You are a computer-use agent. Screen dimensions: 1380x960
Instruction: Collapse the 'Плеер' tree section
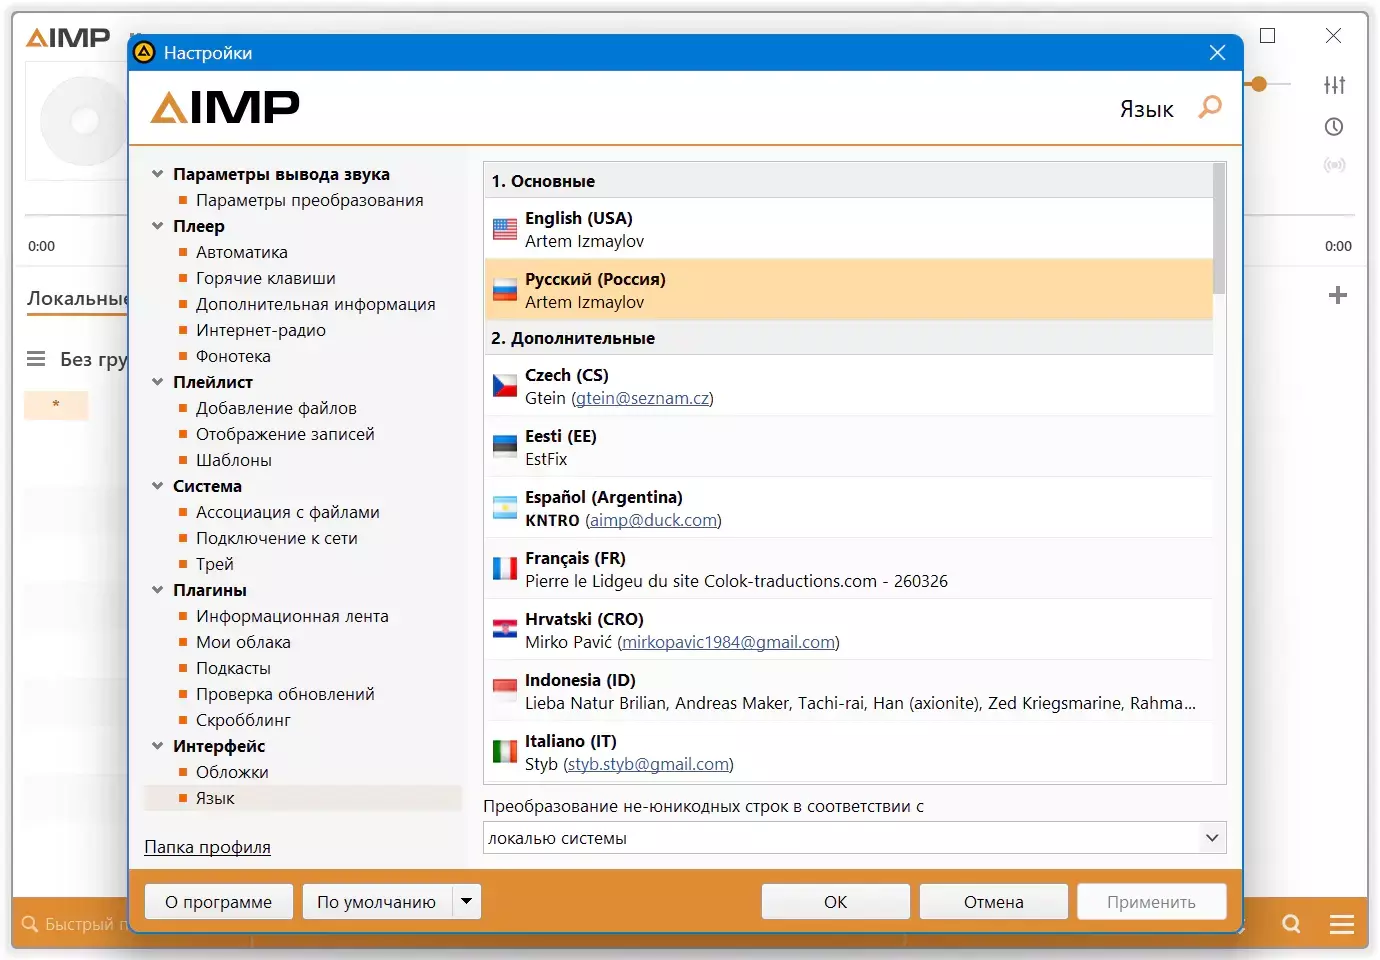point(157,226)
